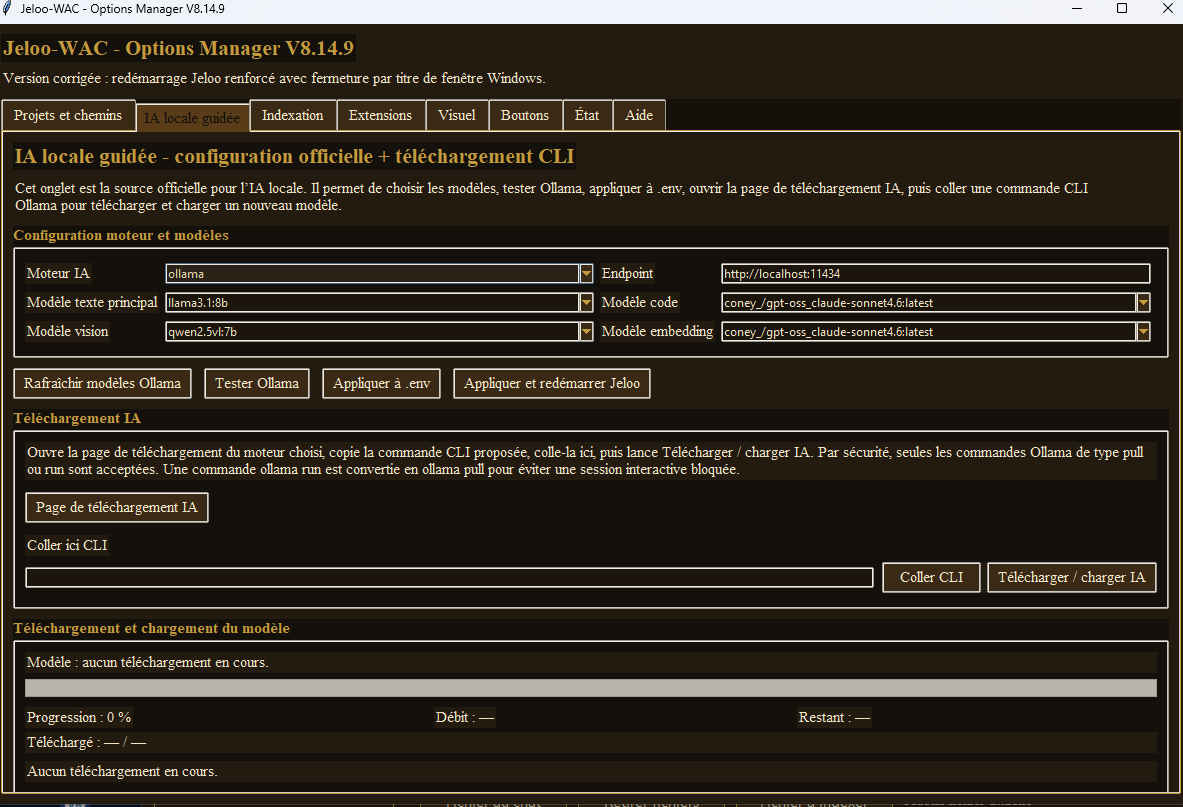Open the Aide tab
1183x807 pixels.
(x=639, y=115)
